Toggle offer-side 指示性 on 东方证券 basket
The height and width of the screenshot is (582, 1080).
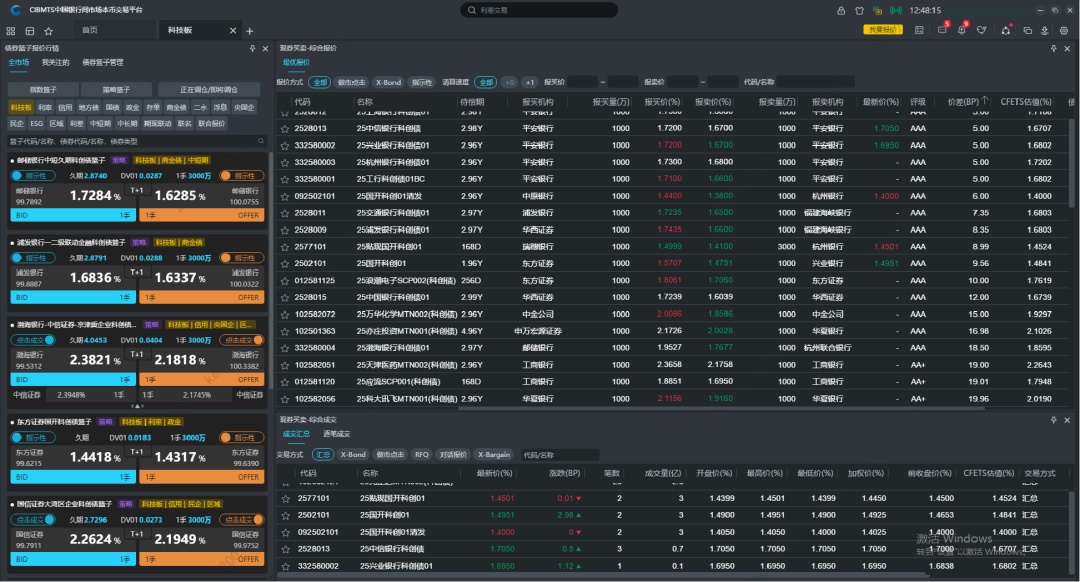coord(240,437)
